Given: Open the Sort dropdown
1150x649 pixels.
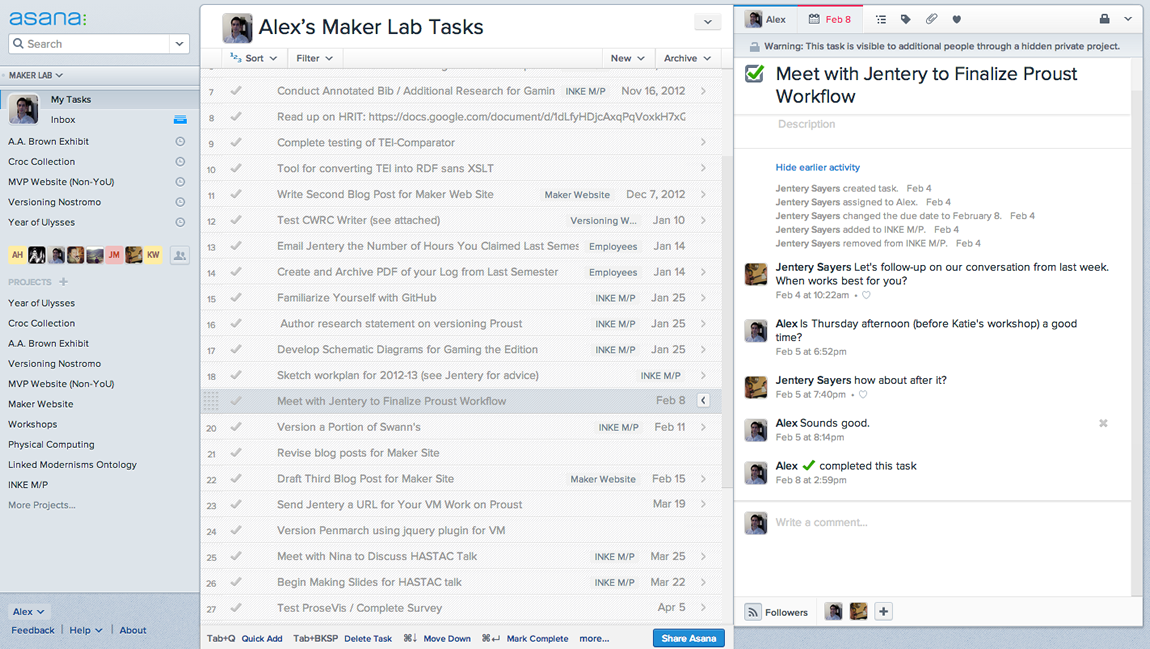Looking at the screenshot, I should [x=255, y=58].
